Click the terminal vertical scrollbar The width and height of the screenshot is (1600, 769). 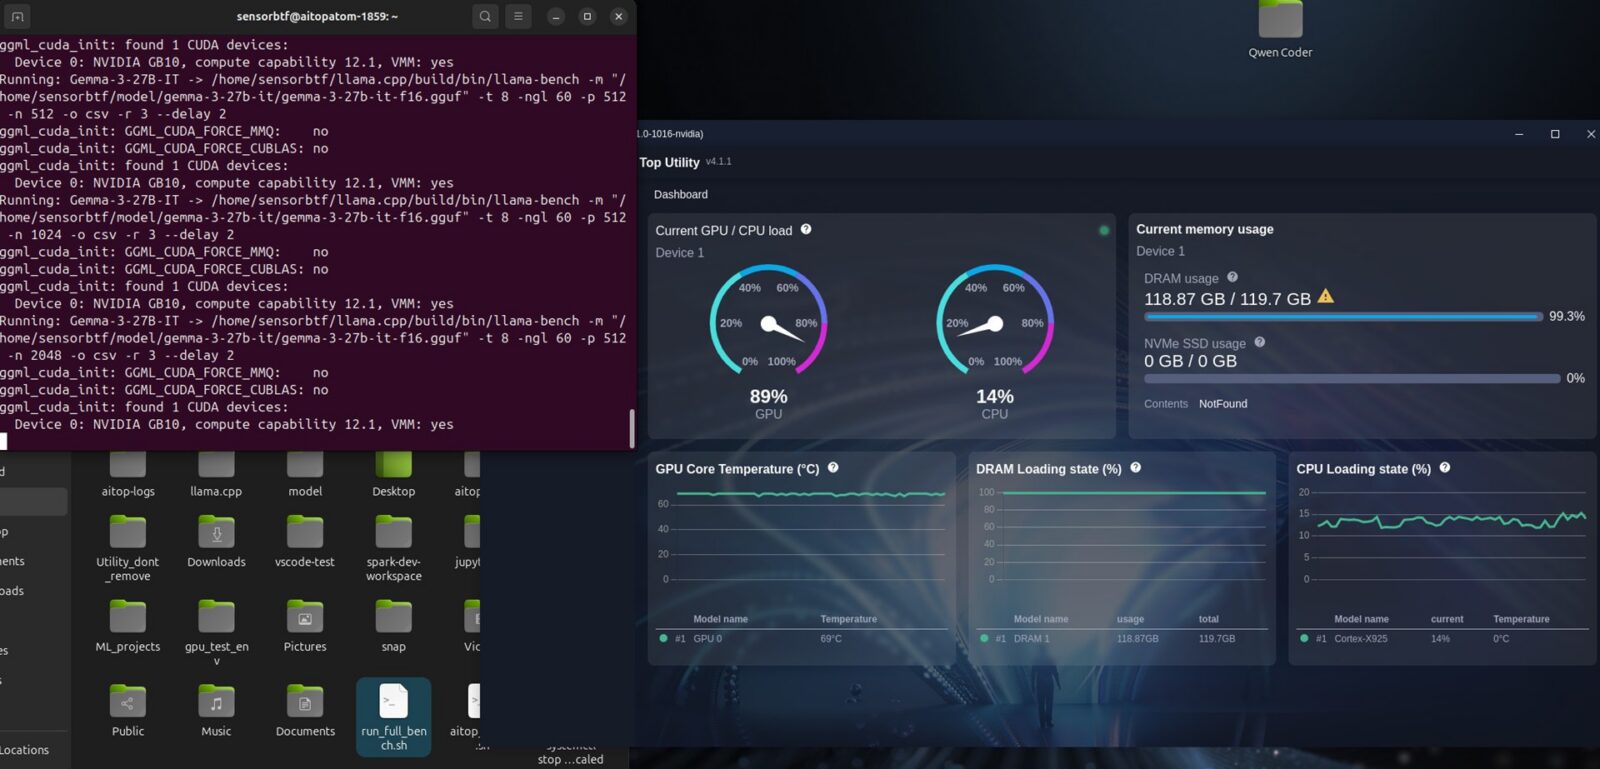coord(631,428)
